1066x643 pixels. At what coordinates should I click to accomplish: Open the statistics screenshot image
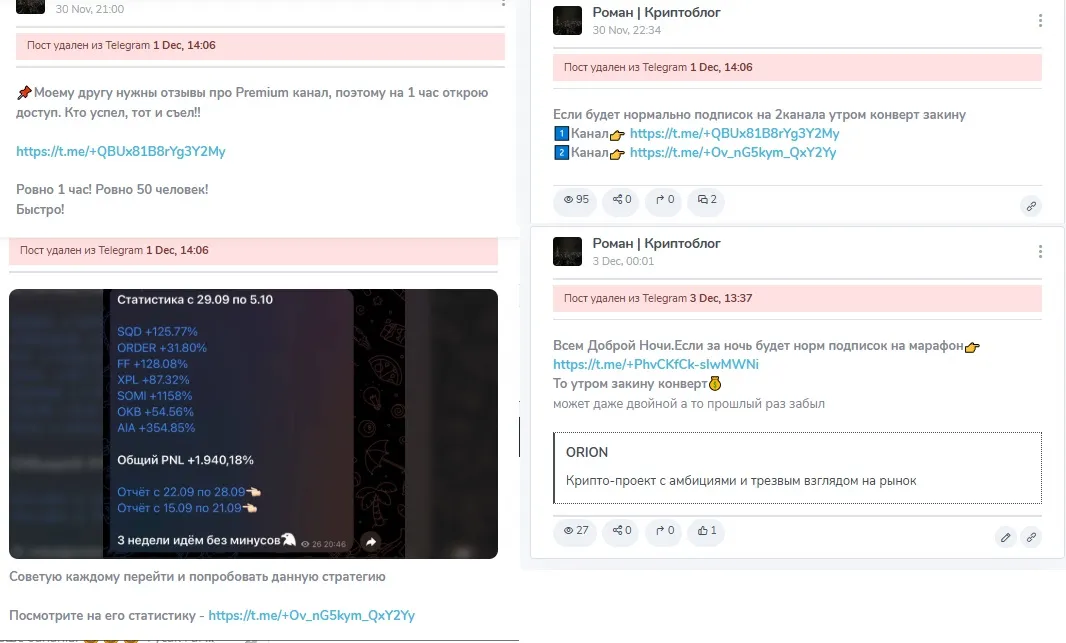[x=253, y=424]
